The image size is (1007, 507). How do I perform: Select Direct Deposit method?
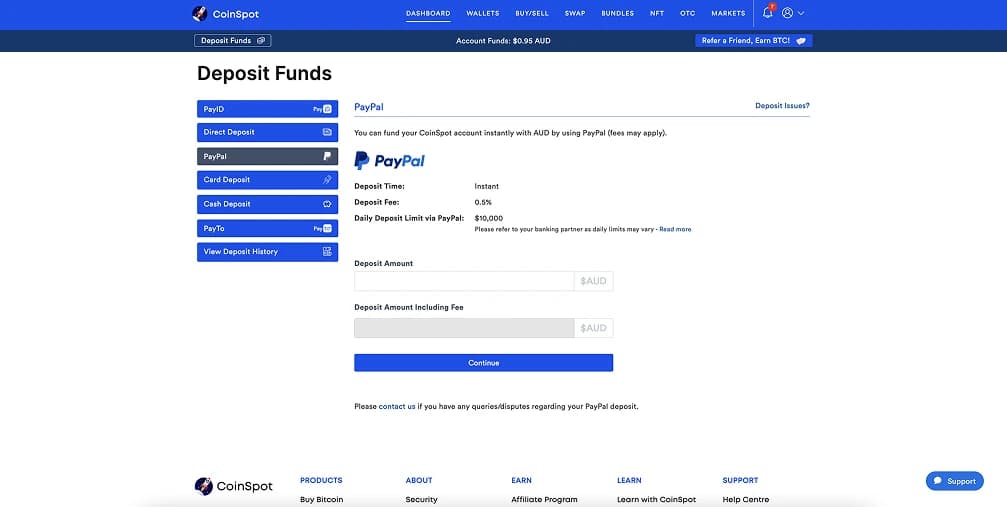pyautogui.click(x=267, y=132)
